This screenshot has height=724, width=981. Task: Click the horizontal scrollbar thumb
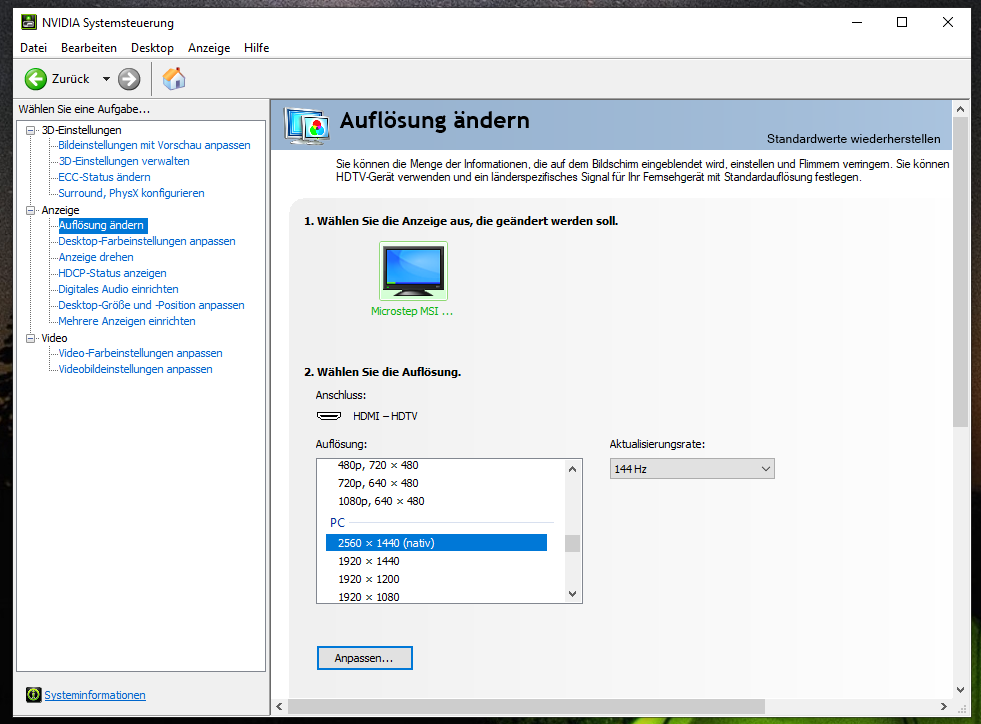click(526, 706)
